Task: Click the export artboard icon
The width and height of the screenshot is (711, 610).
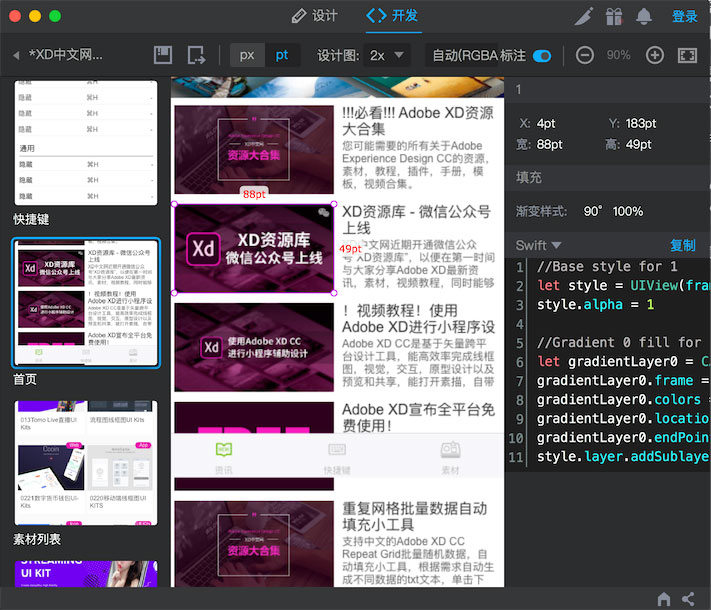Action: [197, 55]
